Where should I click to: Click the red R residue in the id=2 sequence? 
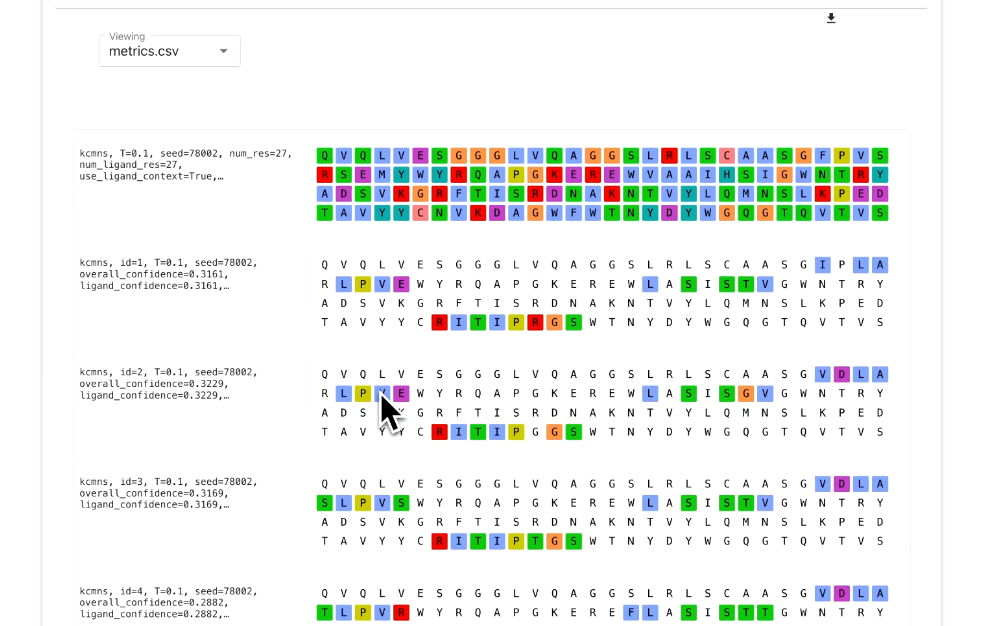(x=439, y=432)
